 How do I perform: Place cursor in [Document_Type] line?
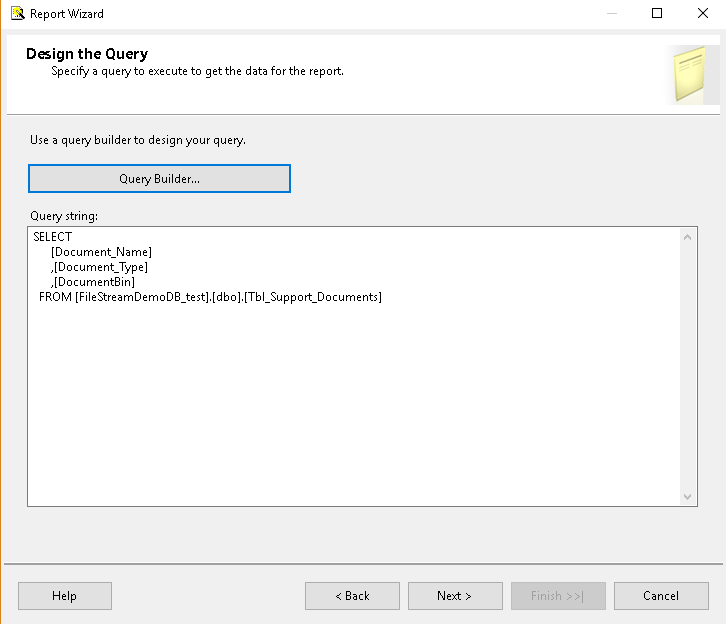point(100,267)
